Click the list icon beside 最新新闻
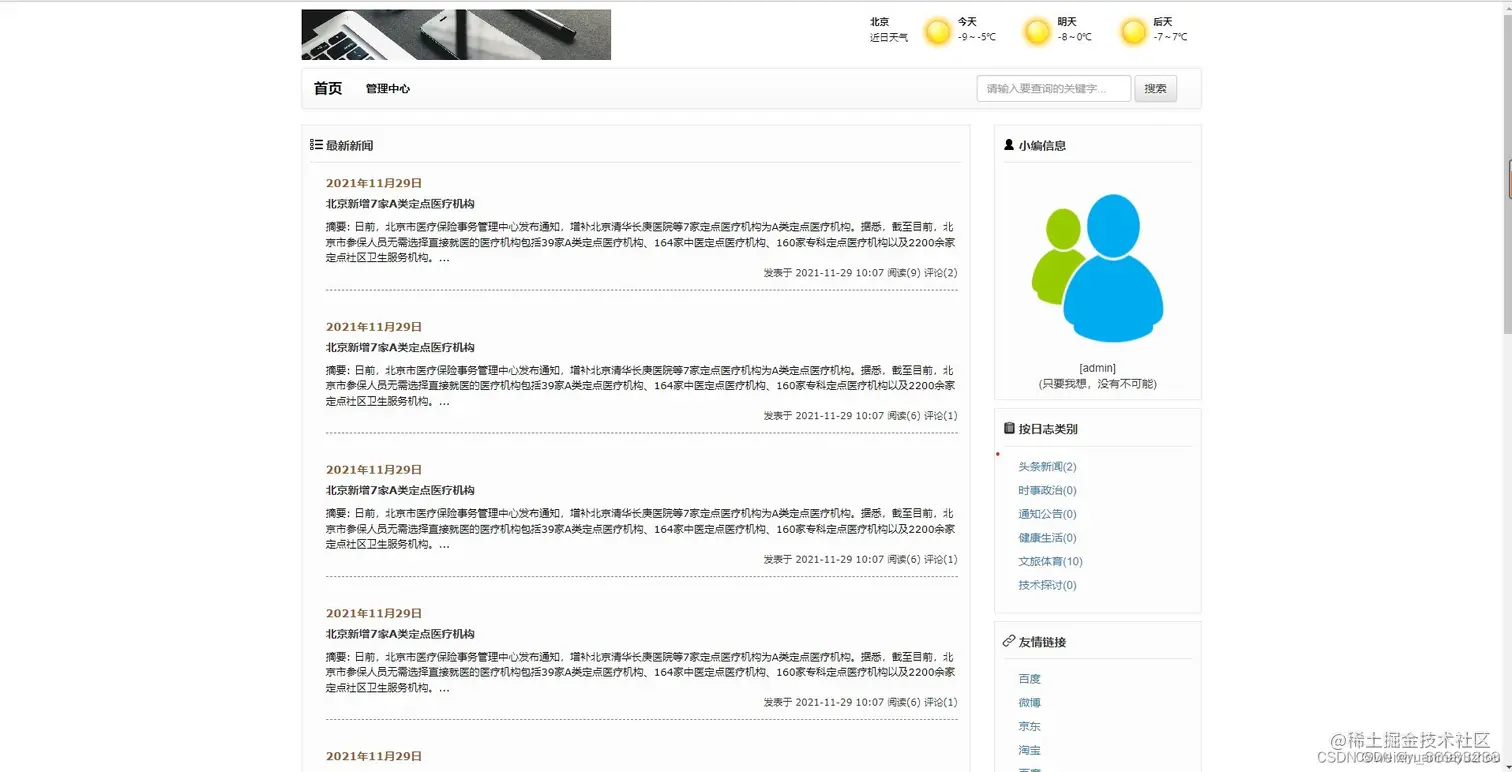This screenshot has width=1512, height=772. [x=316, y=145]
